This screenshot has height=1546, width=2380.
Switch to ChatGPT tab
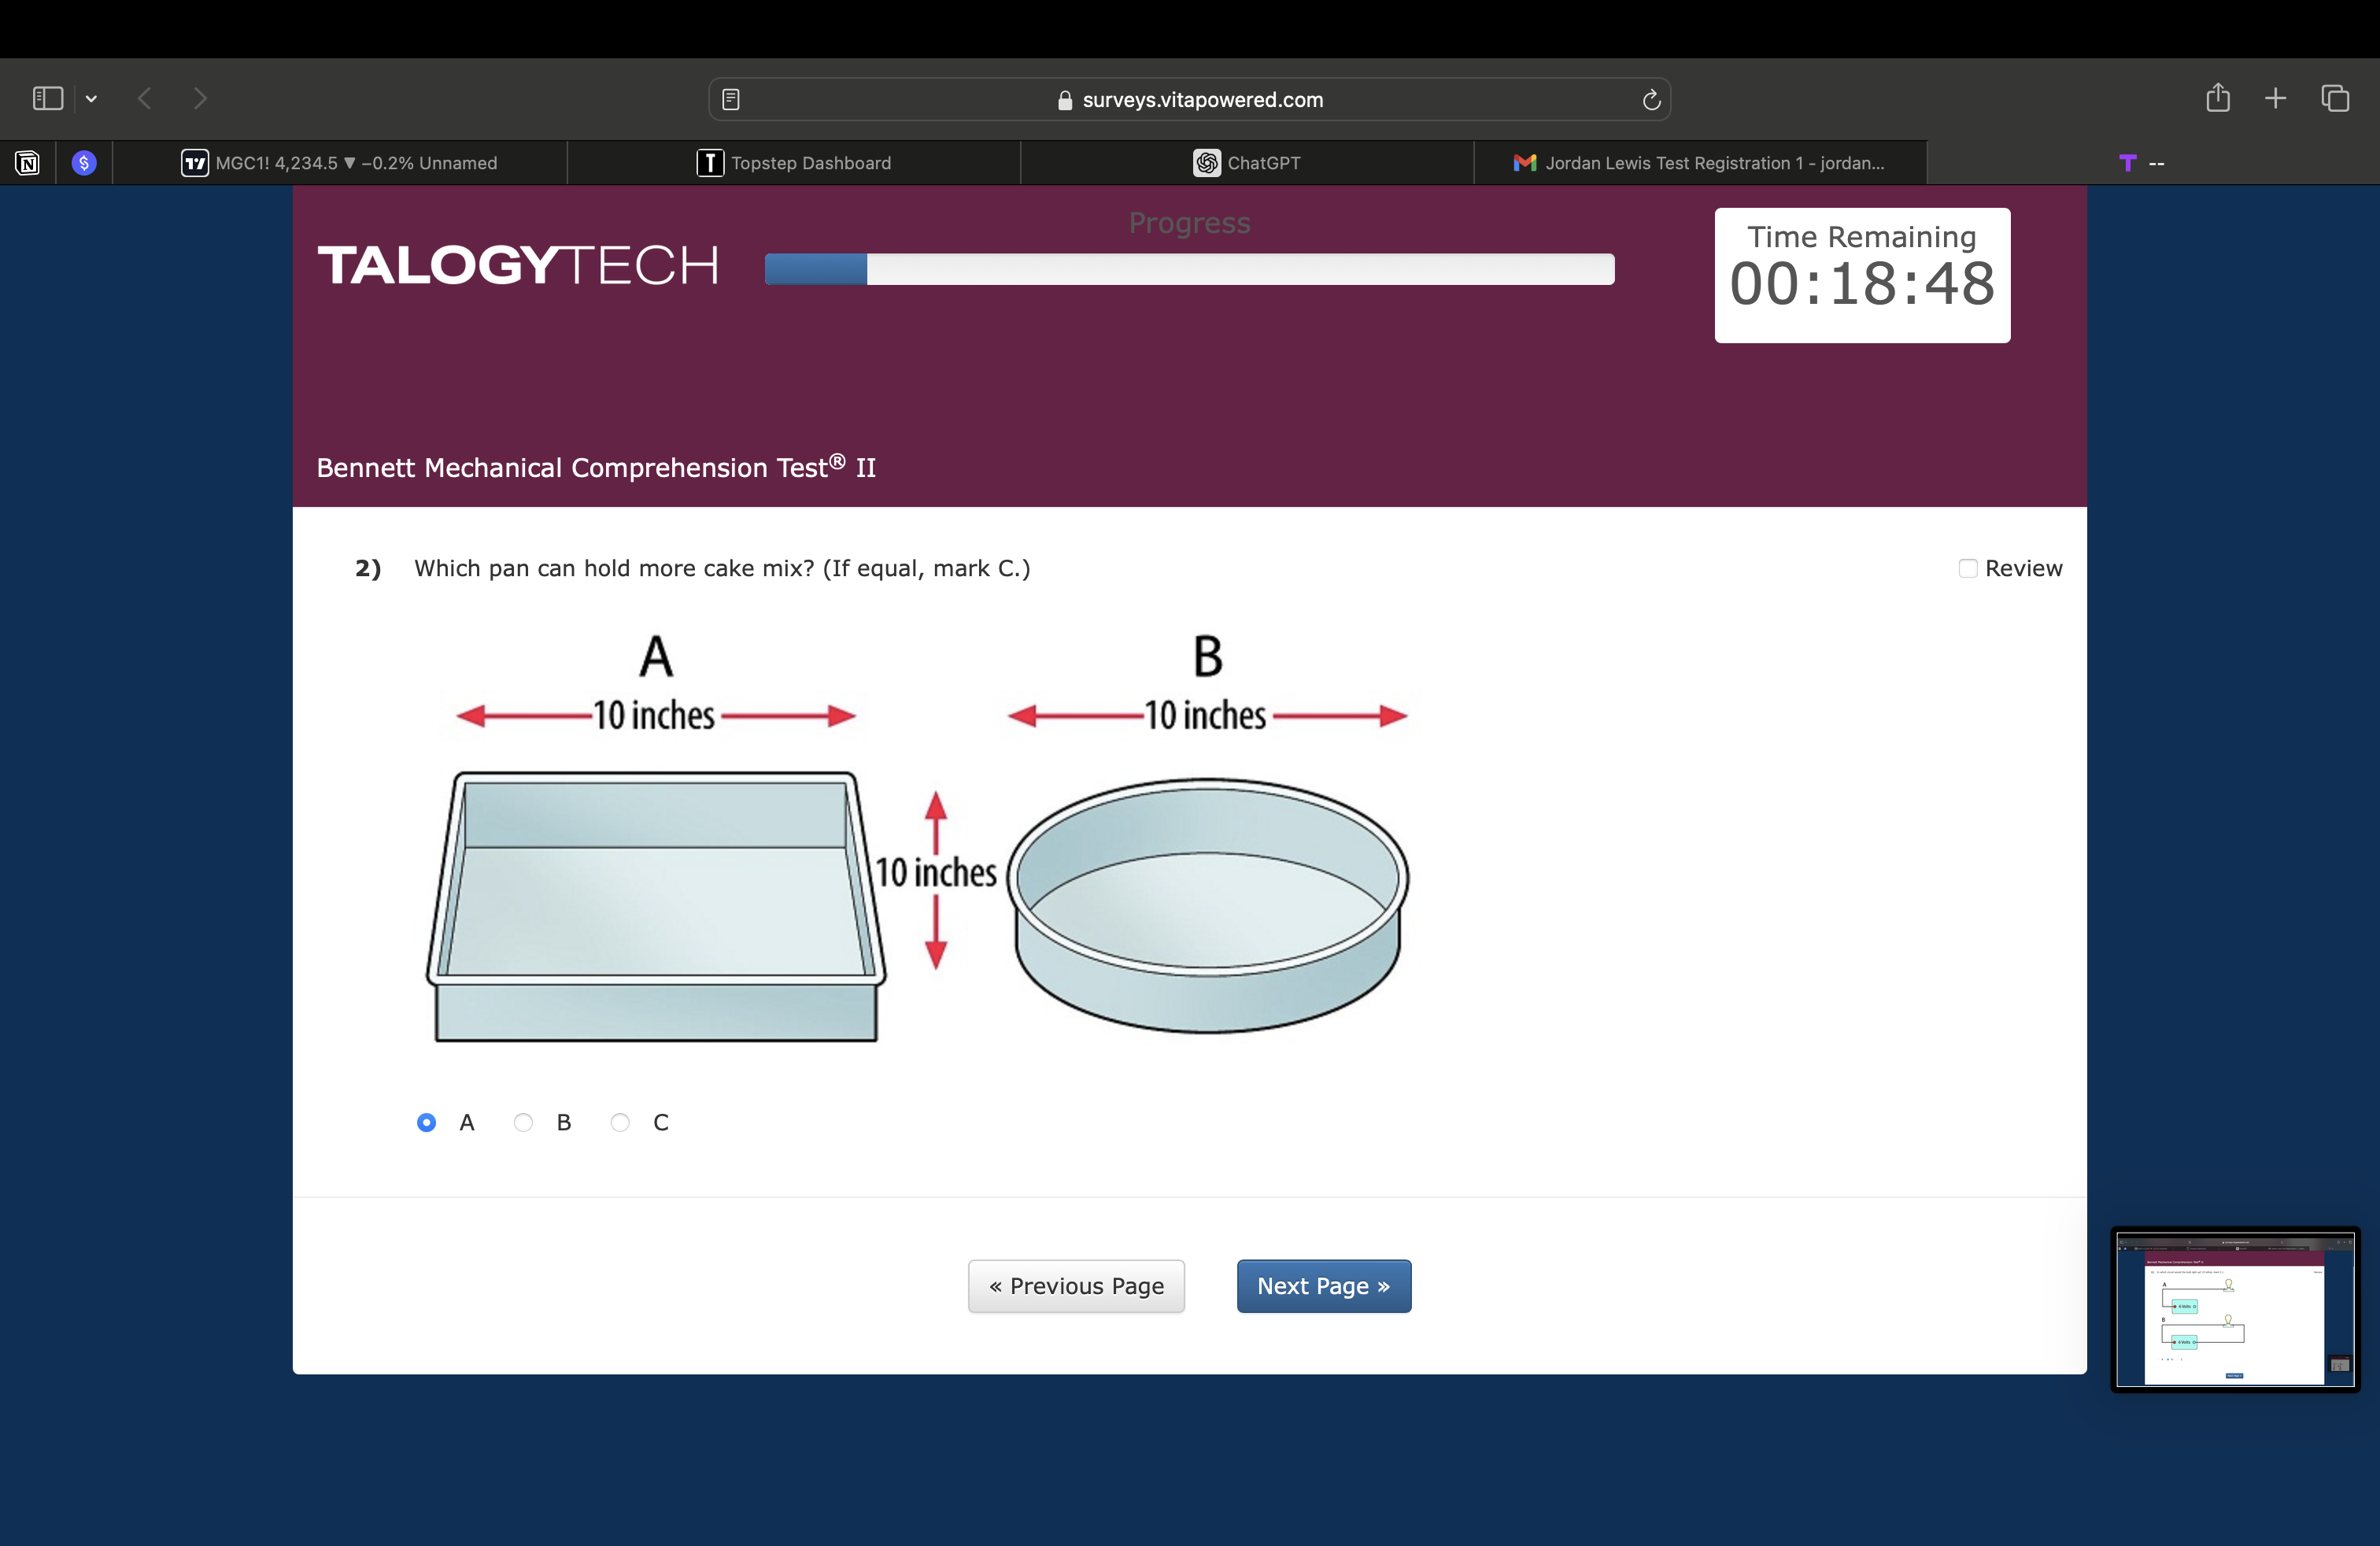[x=1247, y=163]
